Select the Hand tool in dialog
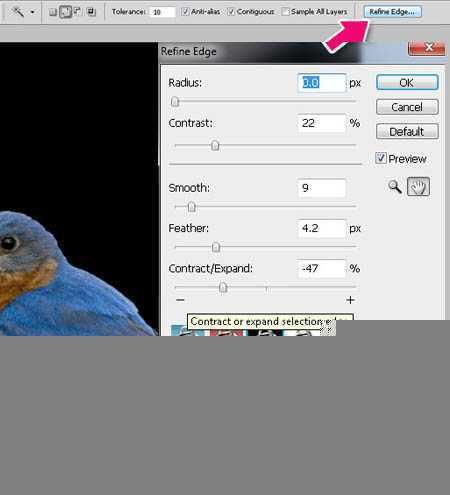Viewport: 450px width, 495px height. tap(418, 186)
